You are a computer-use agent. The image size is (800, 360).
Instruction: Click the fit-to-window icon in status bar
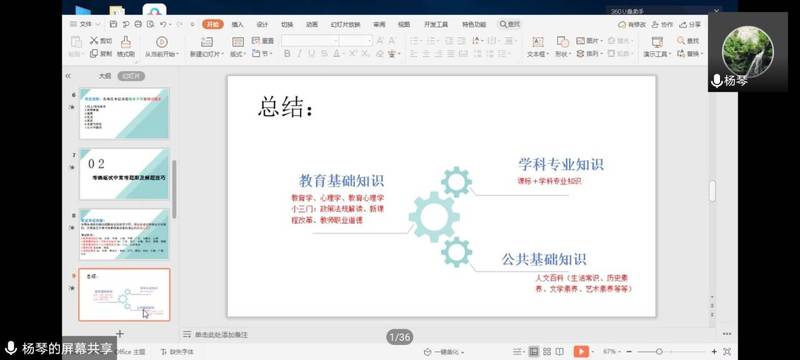pos(727,351)
